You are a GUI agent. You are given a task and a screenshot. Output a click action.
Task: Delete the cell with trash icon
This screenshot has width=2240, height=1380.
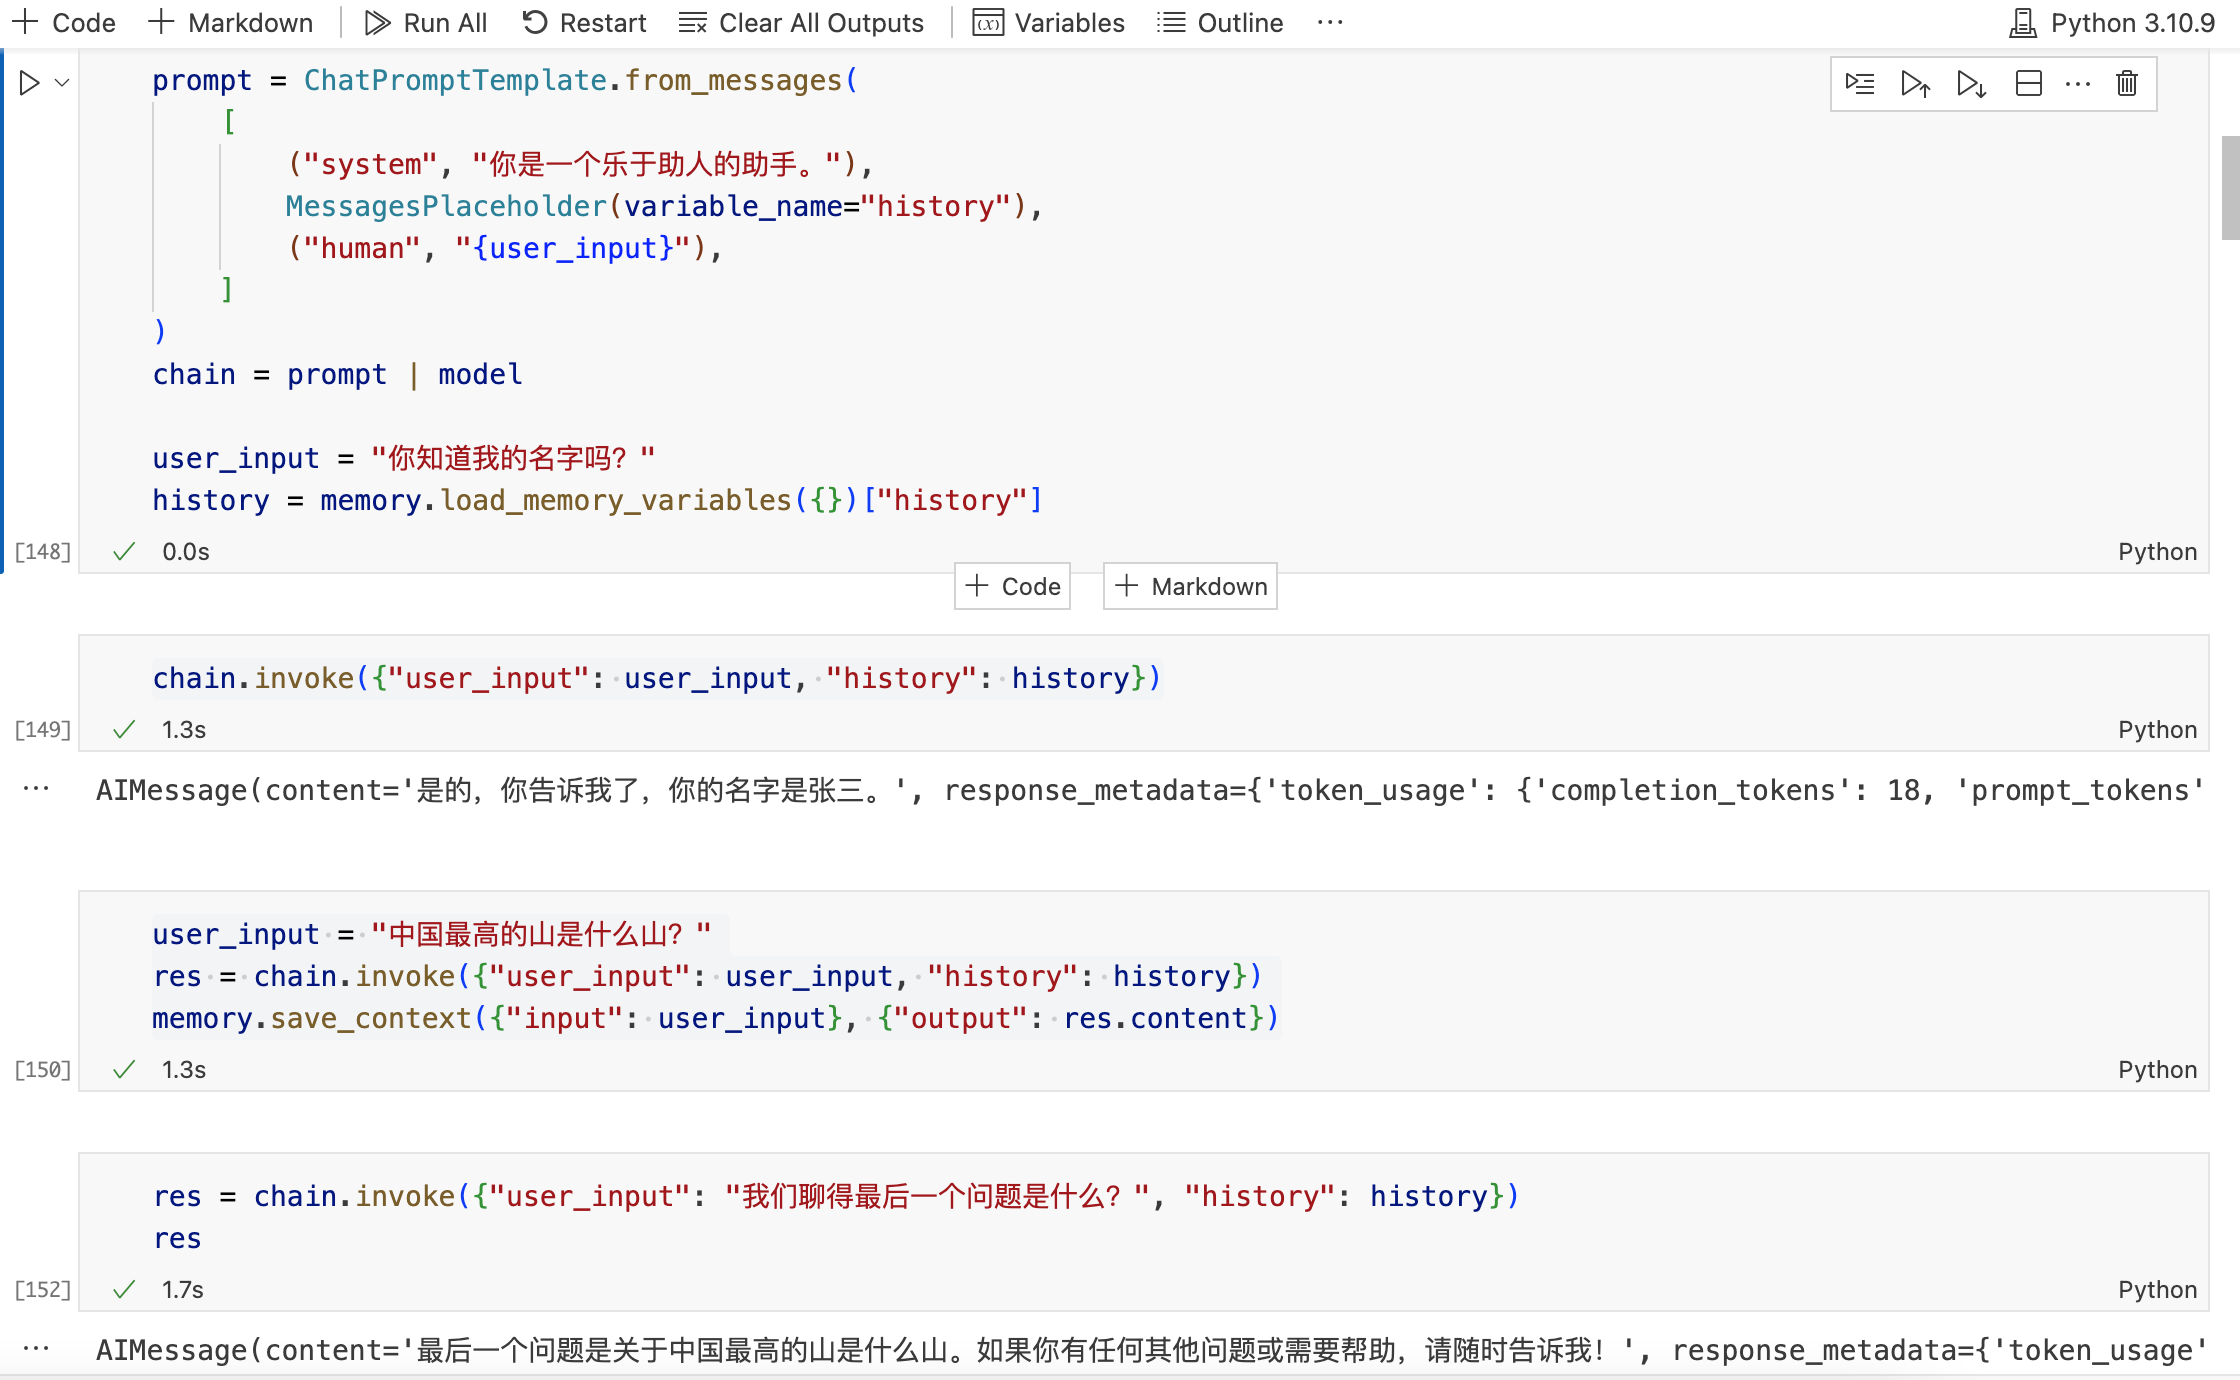pyautogui.click(x=2127, y=83)
